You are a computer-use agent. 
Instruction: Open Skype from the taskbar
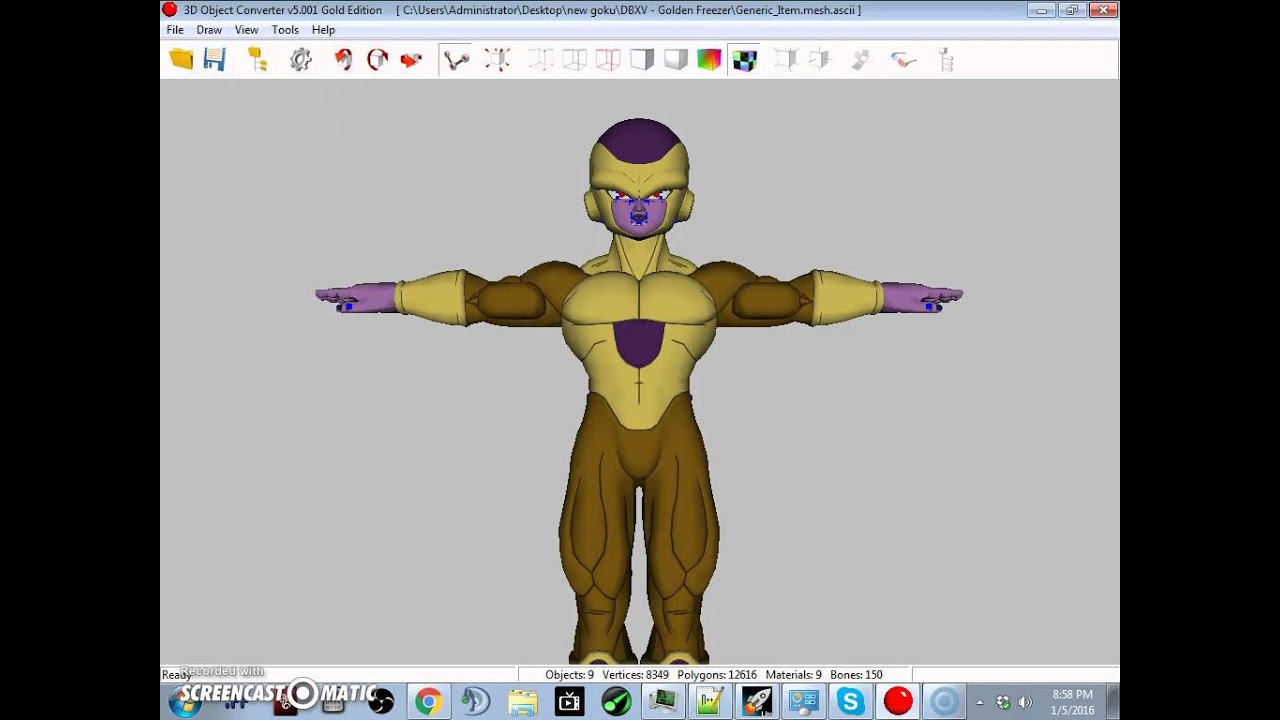point(850,702)
